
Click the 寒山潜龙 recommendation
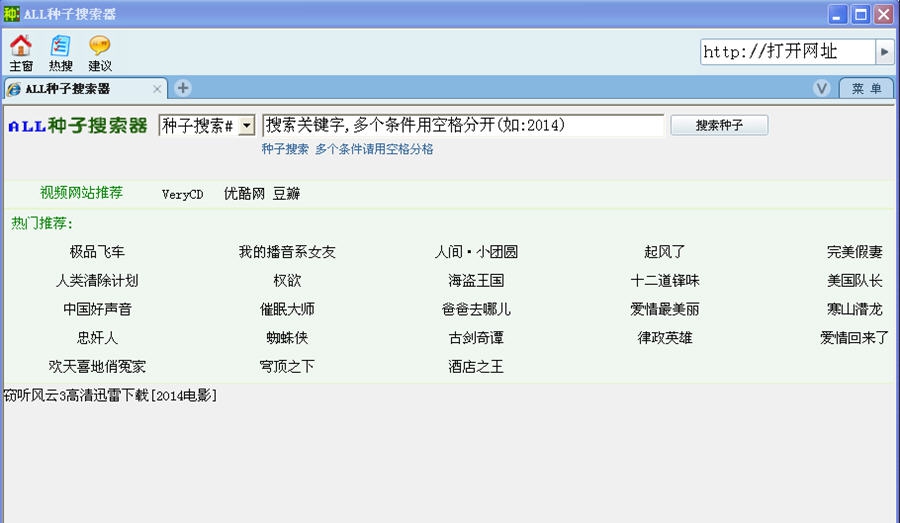855,309
